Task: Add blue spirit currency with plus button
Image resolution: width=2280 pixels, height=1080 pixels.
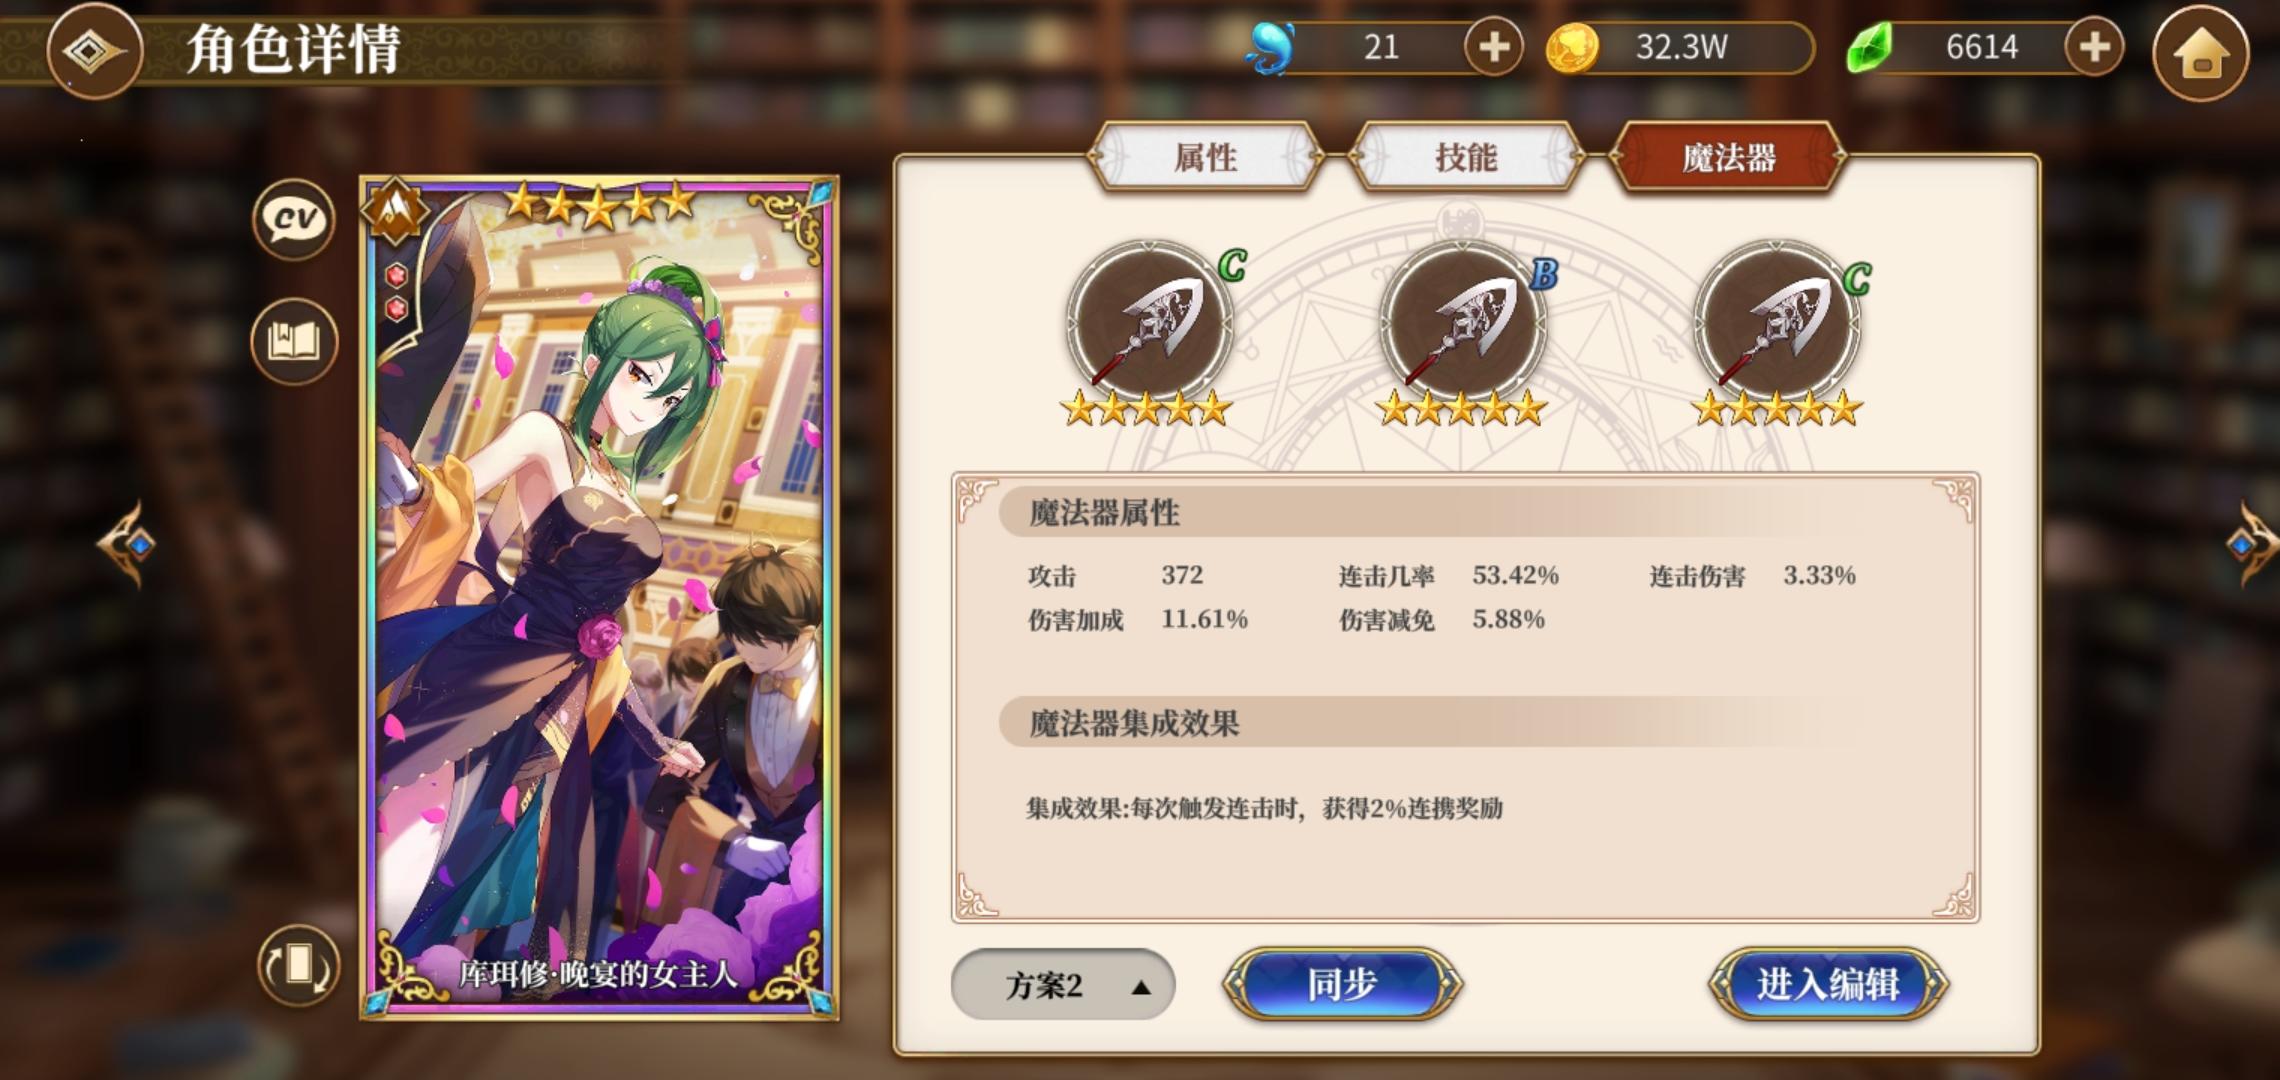Action: (1493, 47)
